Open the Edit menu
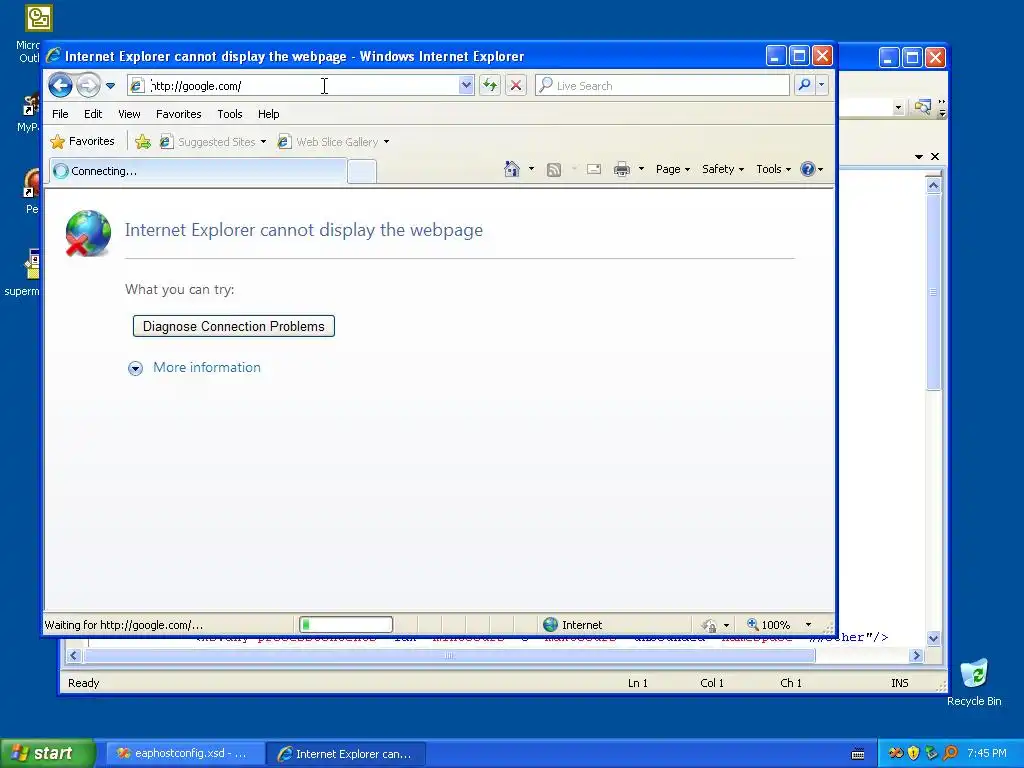 coord(93,114)
